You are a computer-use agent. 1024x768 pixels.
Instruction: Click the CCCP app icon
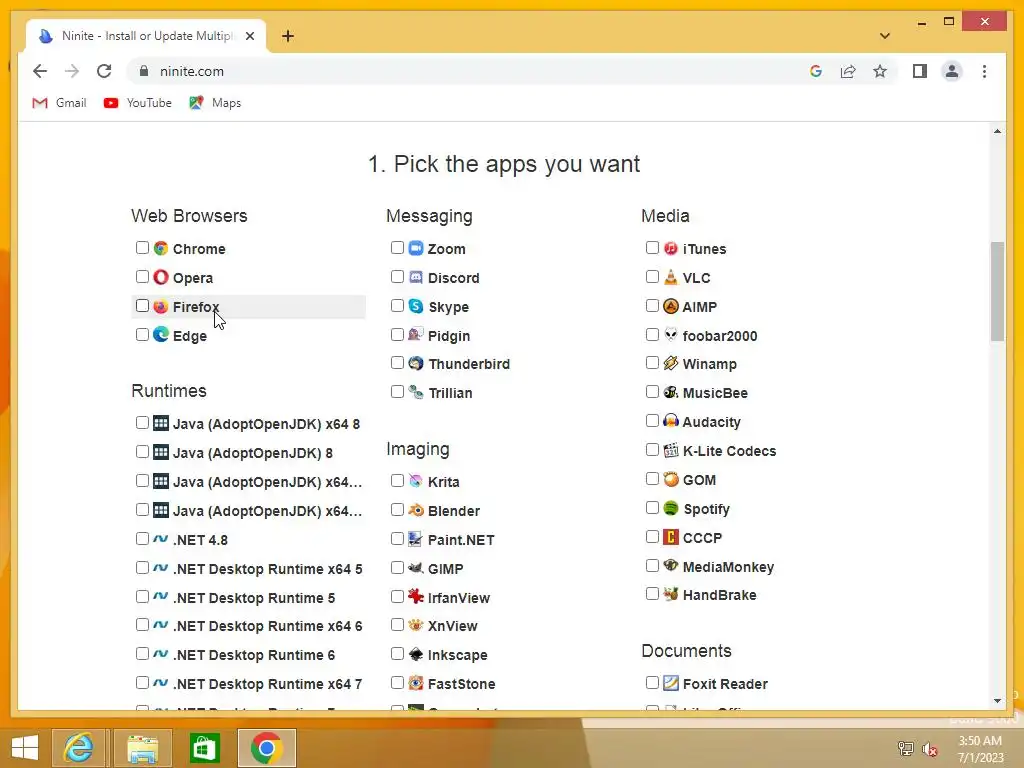pos(671,537)
